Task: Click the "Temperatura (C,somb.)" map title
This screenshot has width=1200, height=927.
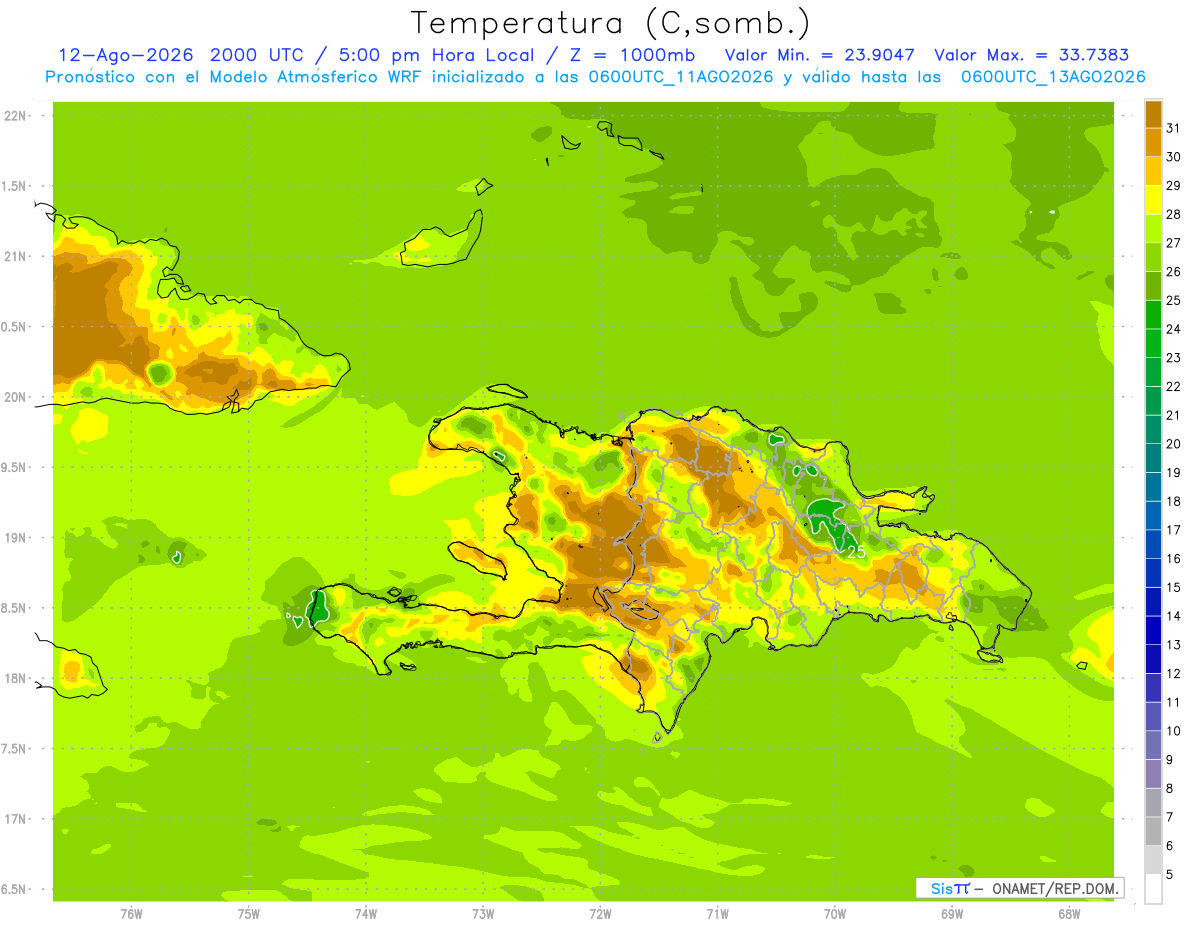Action: [611, 23]
